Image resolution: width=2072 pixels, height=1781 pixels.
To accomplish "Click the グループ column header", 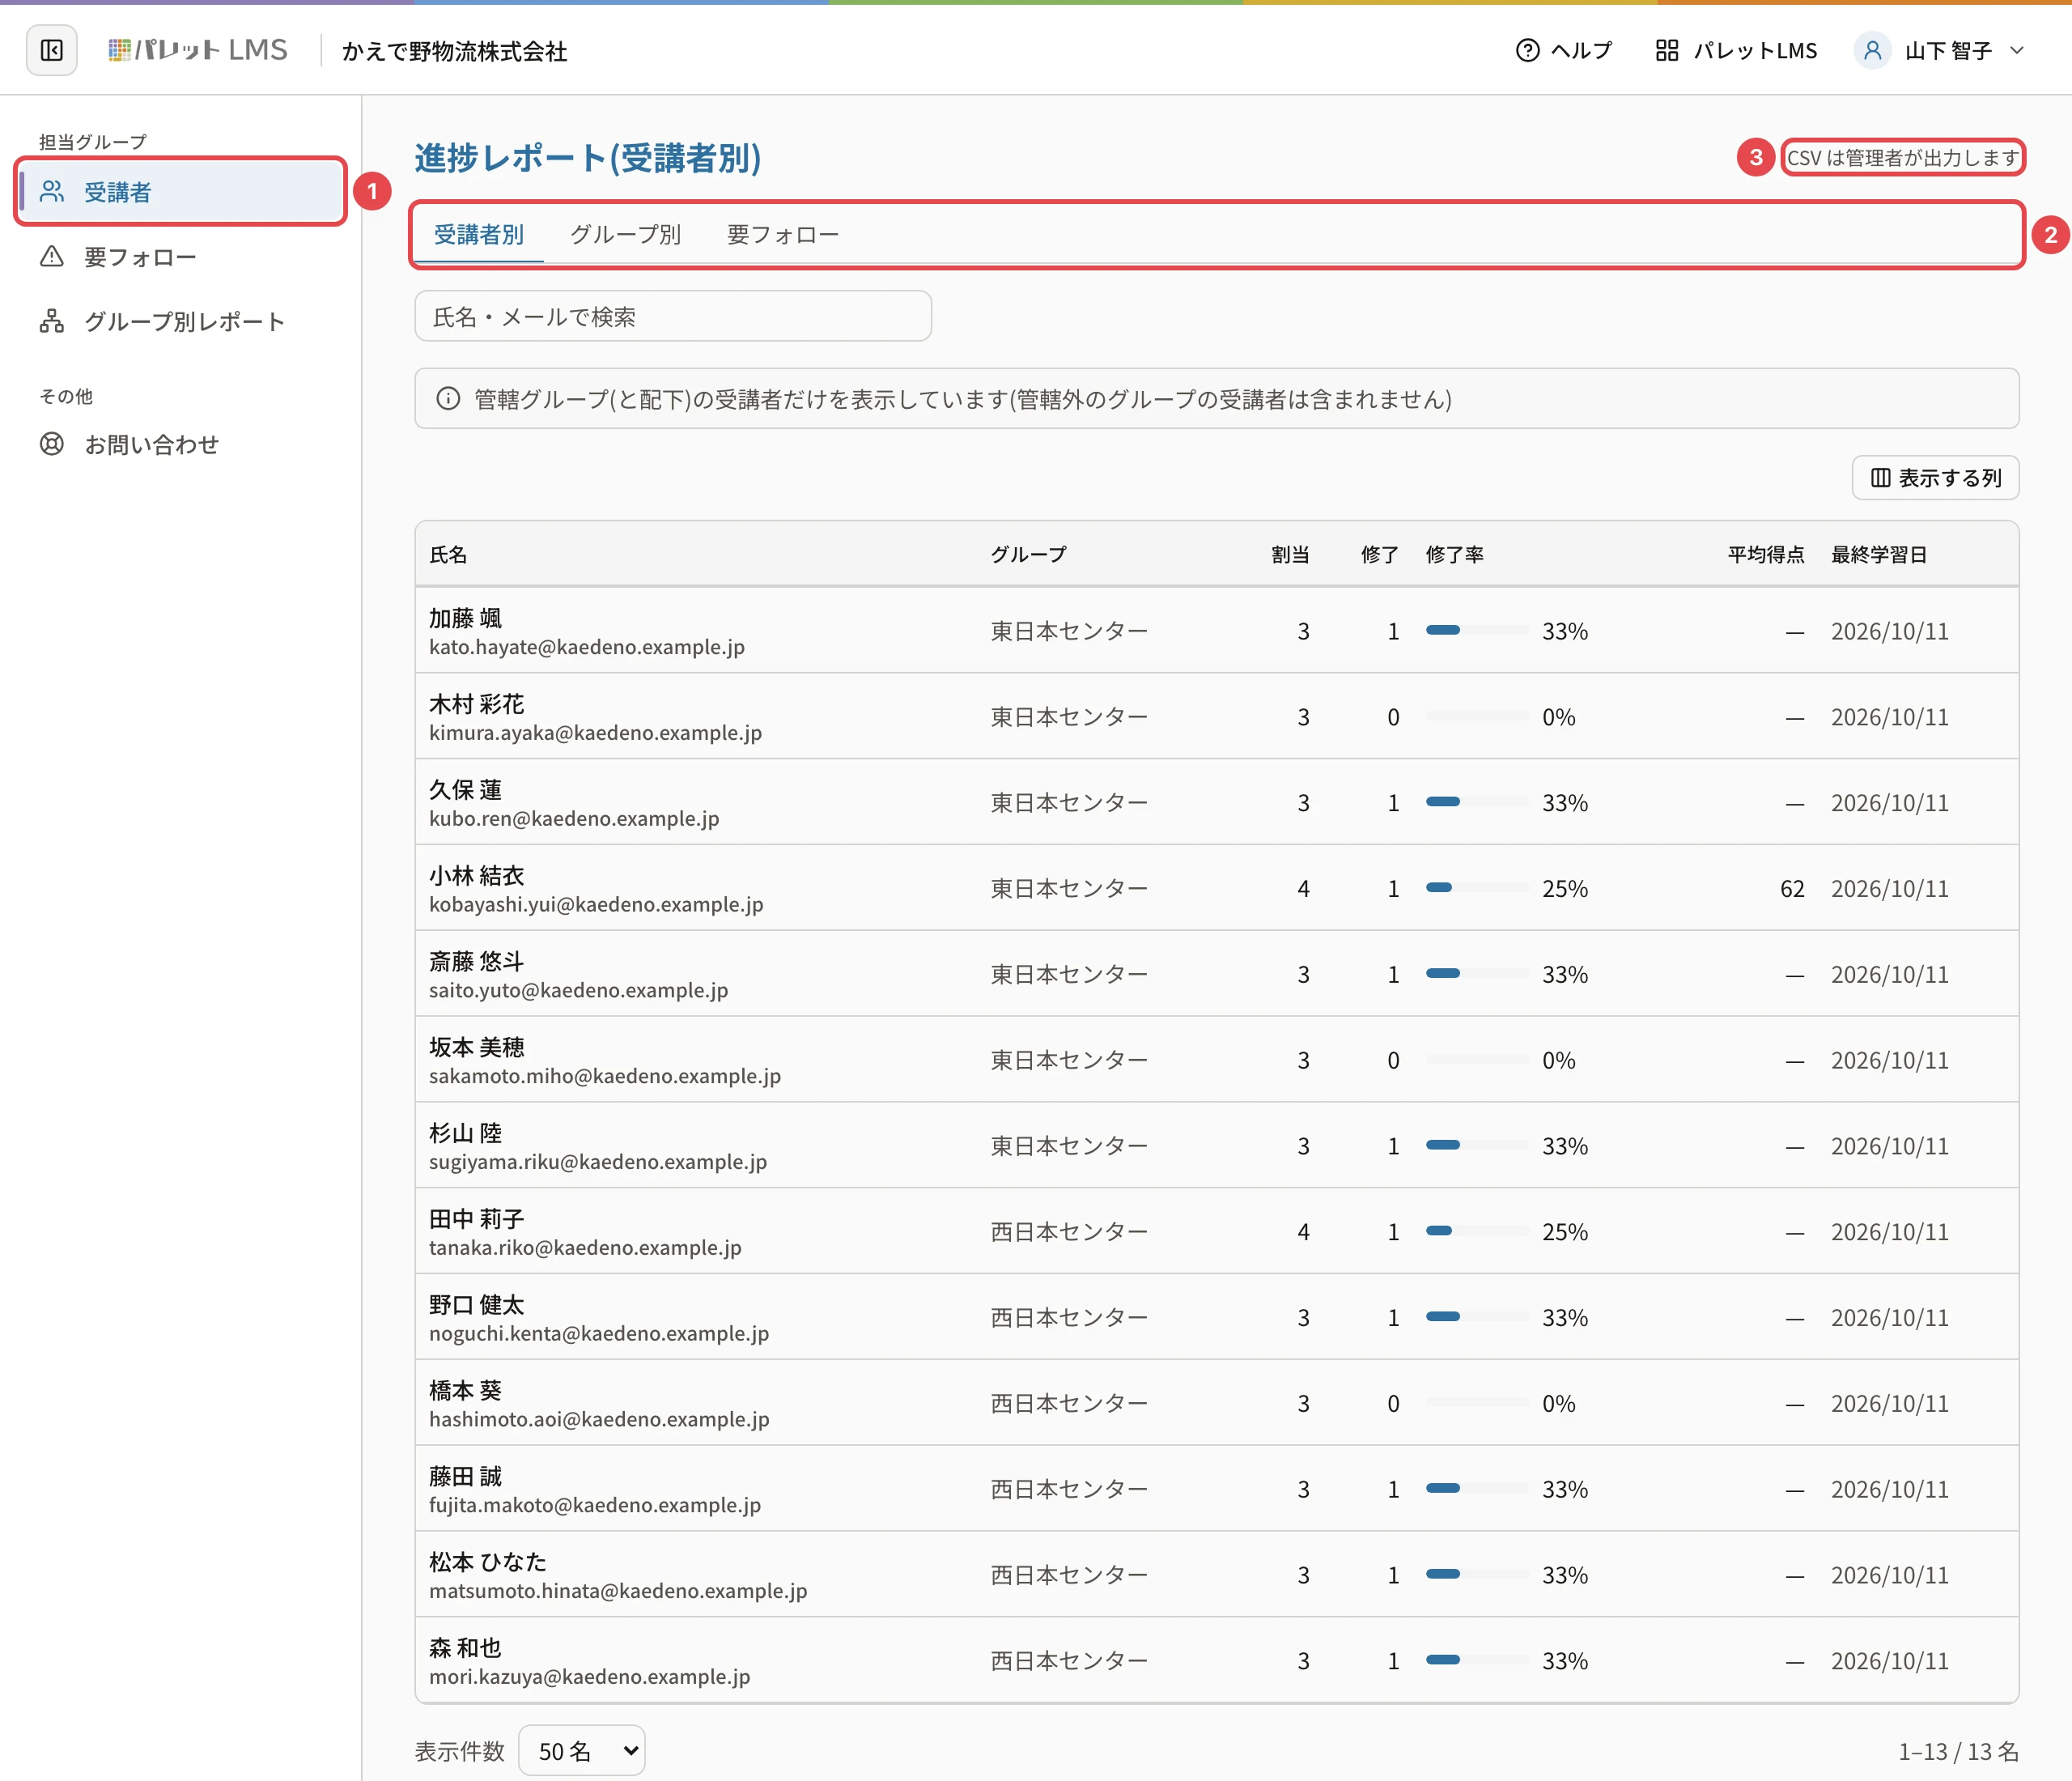I will coord(1028,554).
